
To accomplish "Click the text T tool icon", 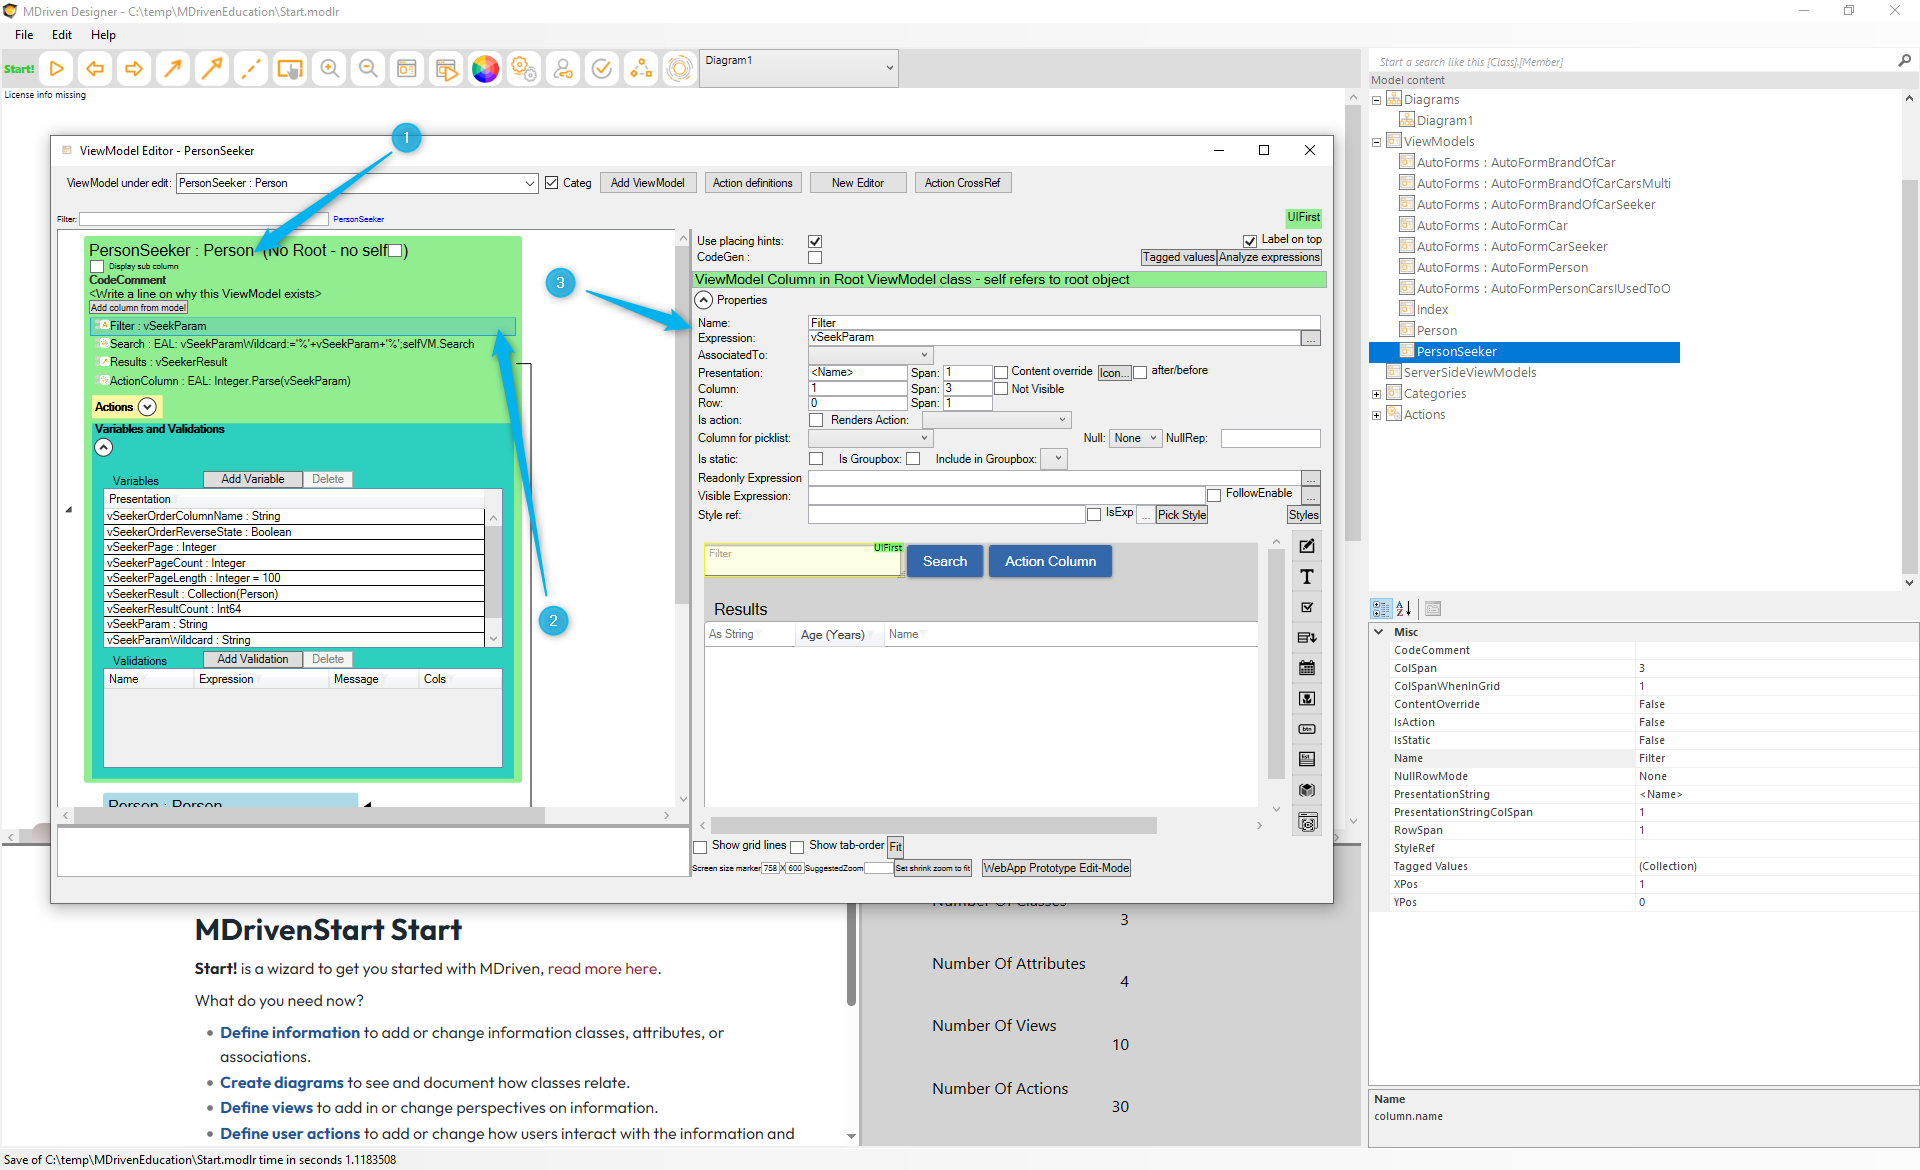I will coord(1306,577).
